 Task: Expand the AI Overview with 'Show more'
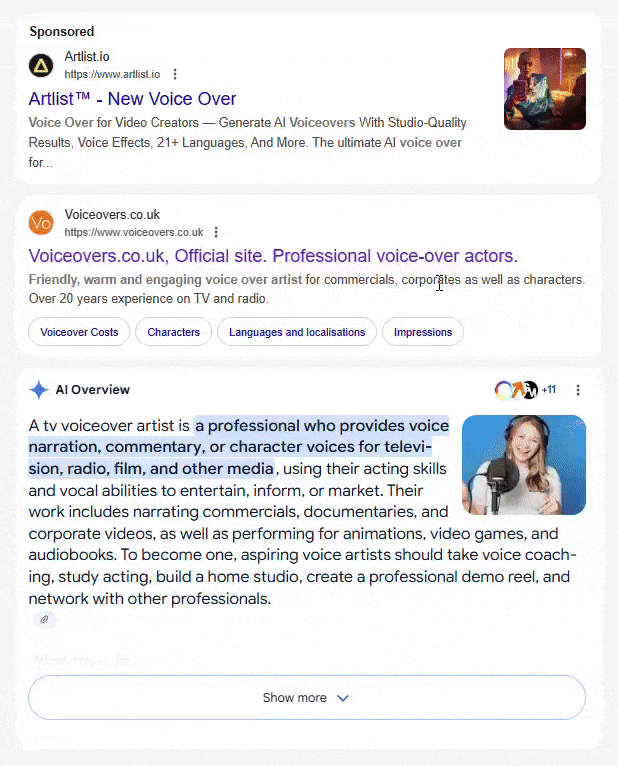[306, 698]
